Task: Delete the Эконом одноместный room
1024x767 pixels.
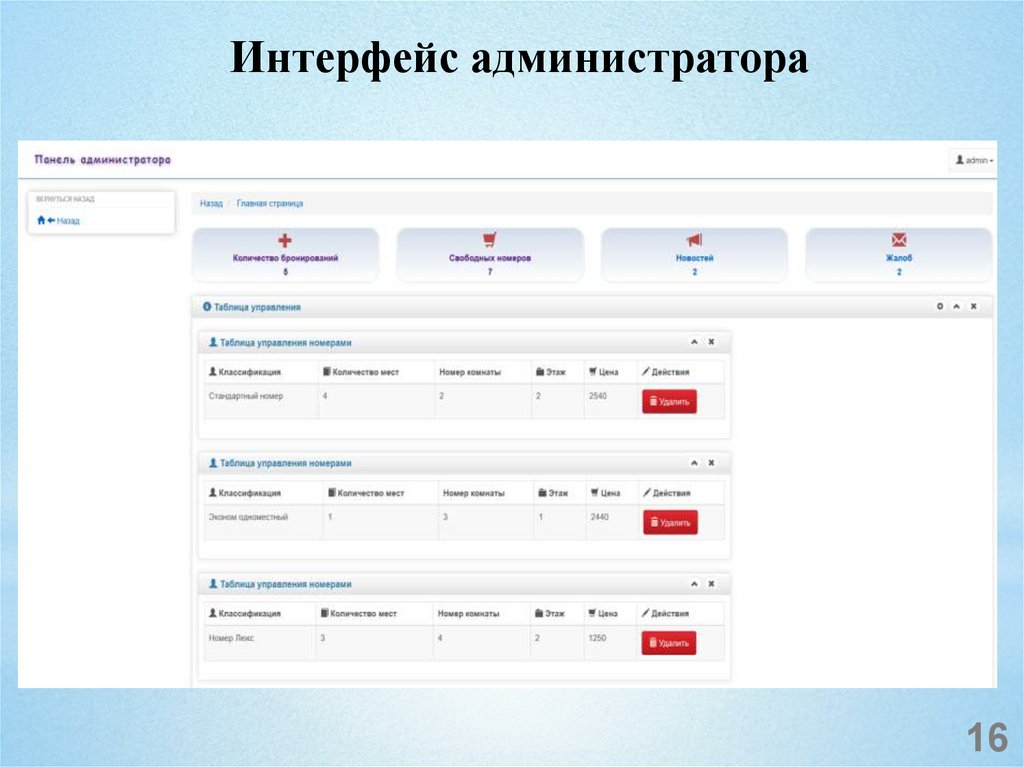Action: (x=670, y=523)
